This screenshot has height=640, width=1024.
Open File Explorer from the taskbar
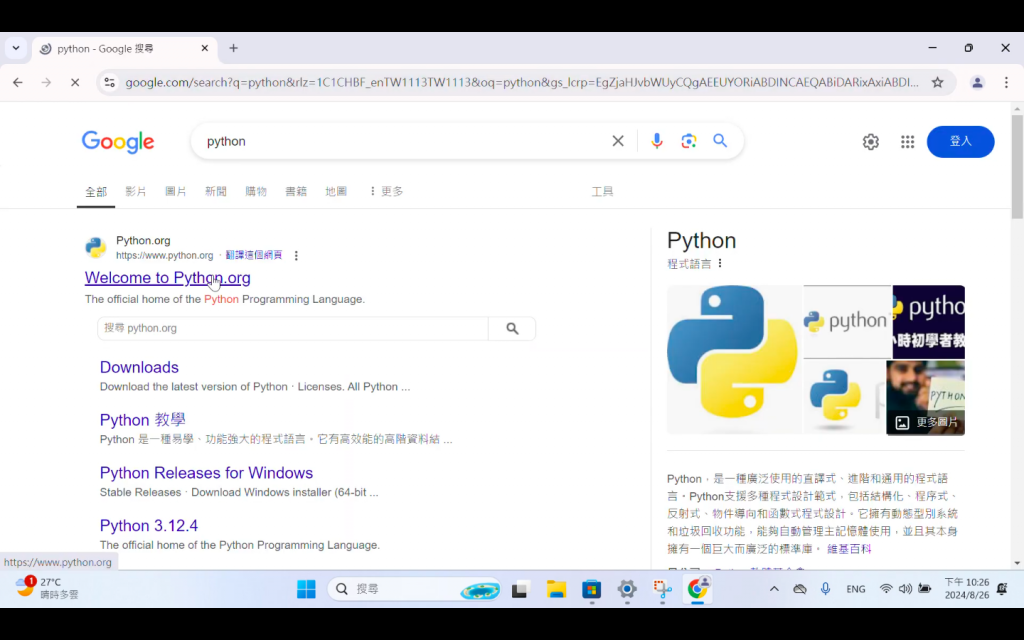click(556, 589)
